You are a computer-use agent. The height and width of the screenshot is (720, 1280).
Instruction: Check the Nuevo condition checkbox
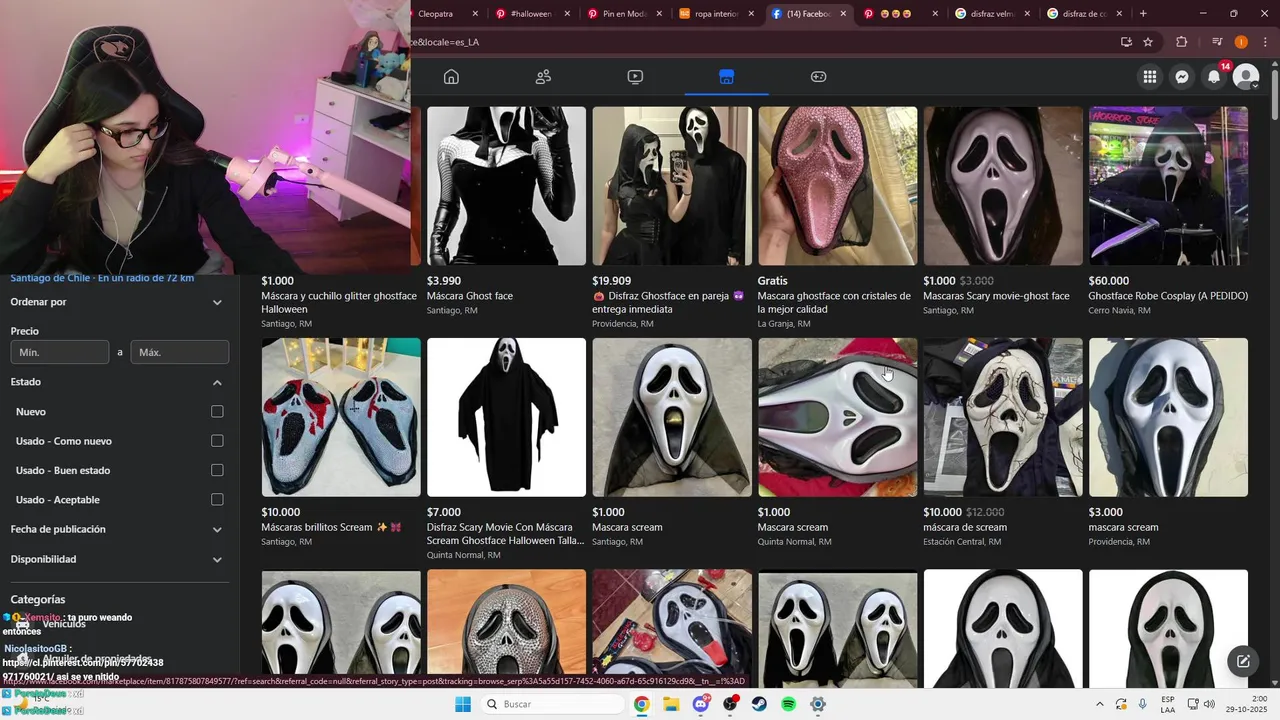[x=217, y=412]
